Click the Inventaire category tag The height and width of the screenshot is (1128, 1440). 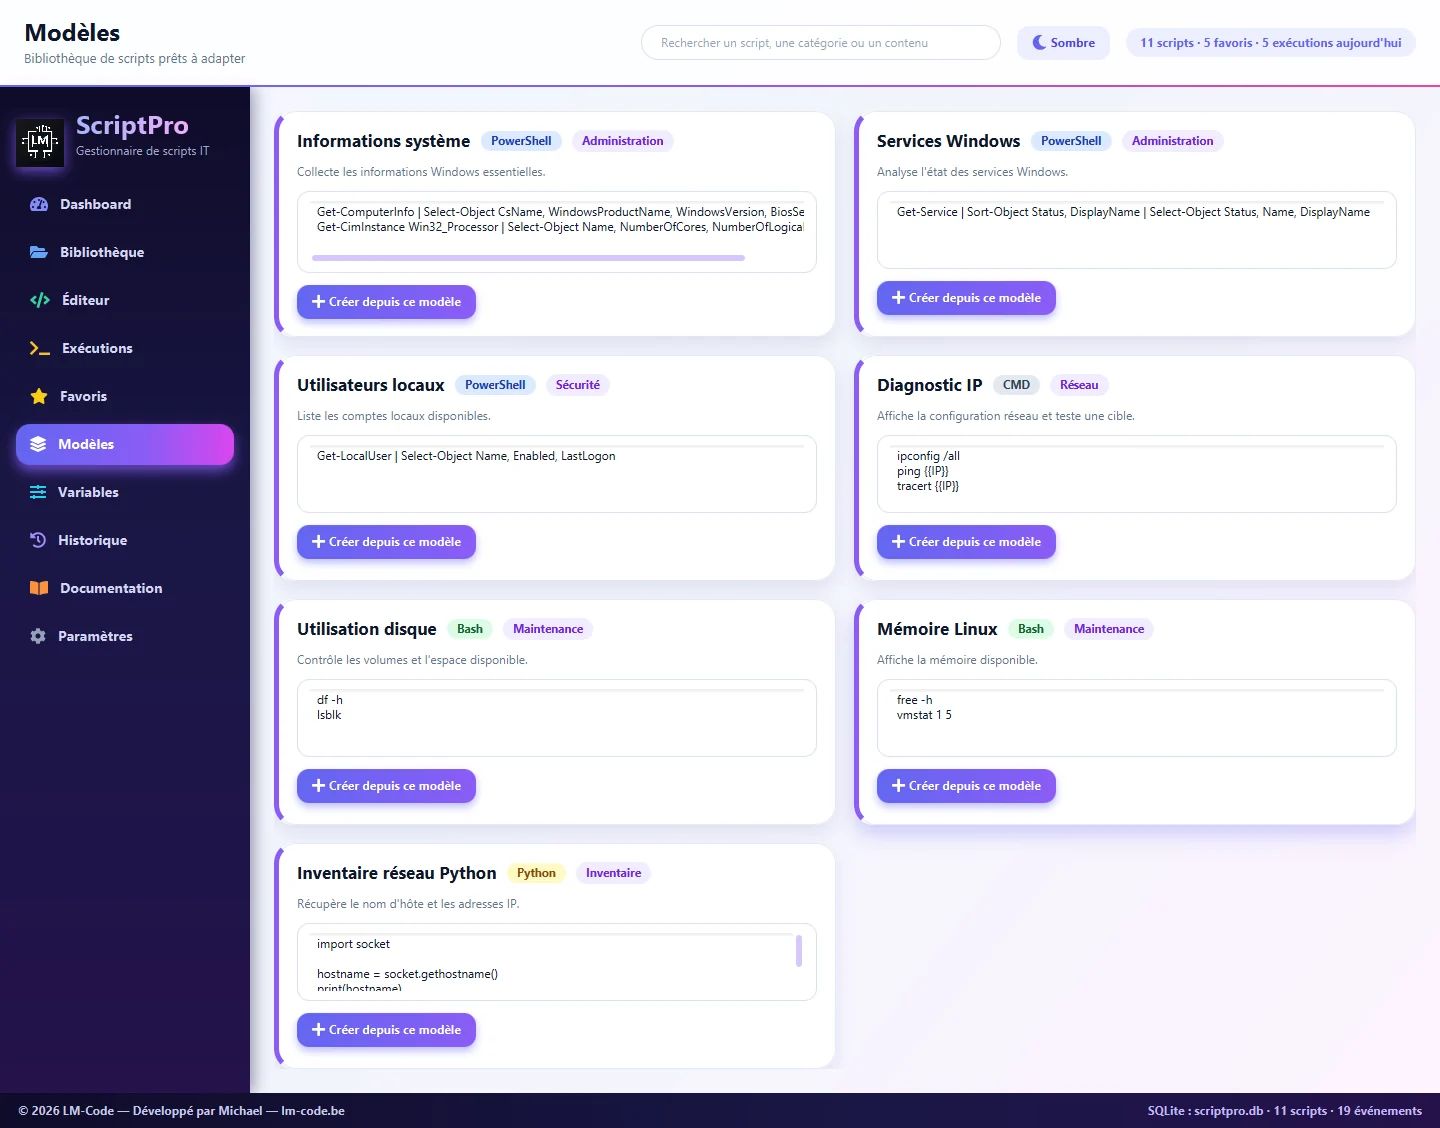[613, 873]
